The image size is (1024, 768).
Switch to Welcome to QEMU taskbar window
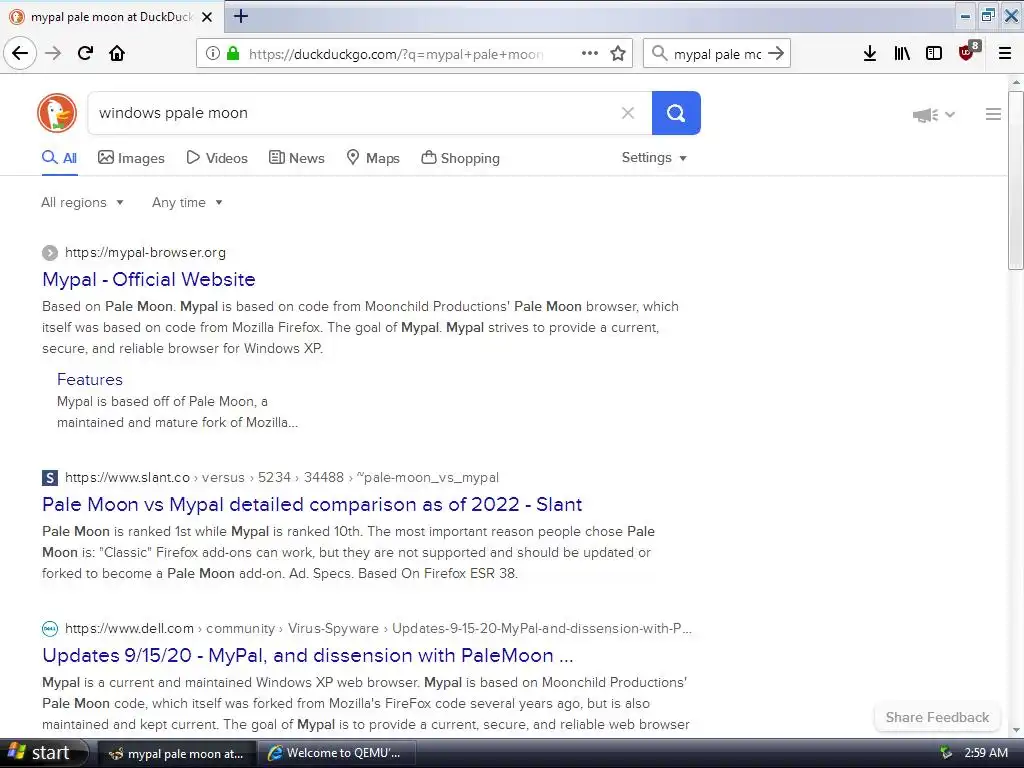click(335, 754)
